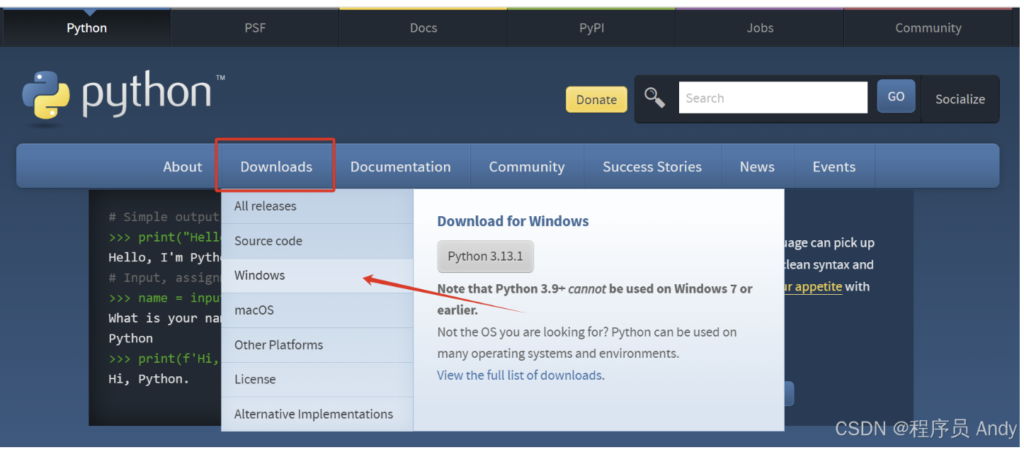Viewport: 1024px width, 450px height.
Task: Switch to the PSF top tab
Action: [x=255, y=28]
